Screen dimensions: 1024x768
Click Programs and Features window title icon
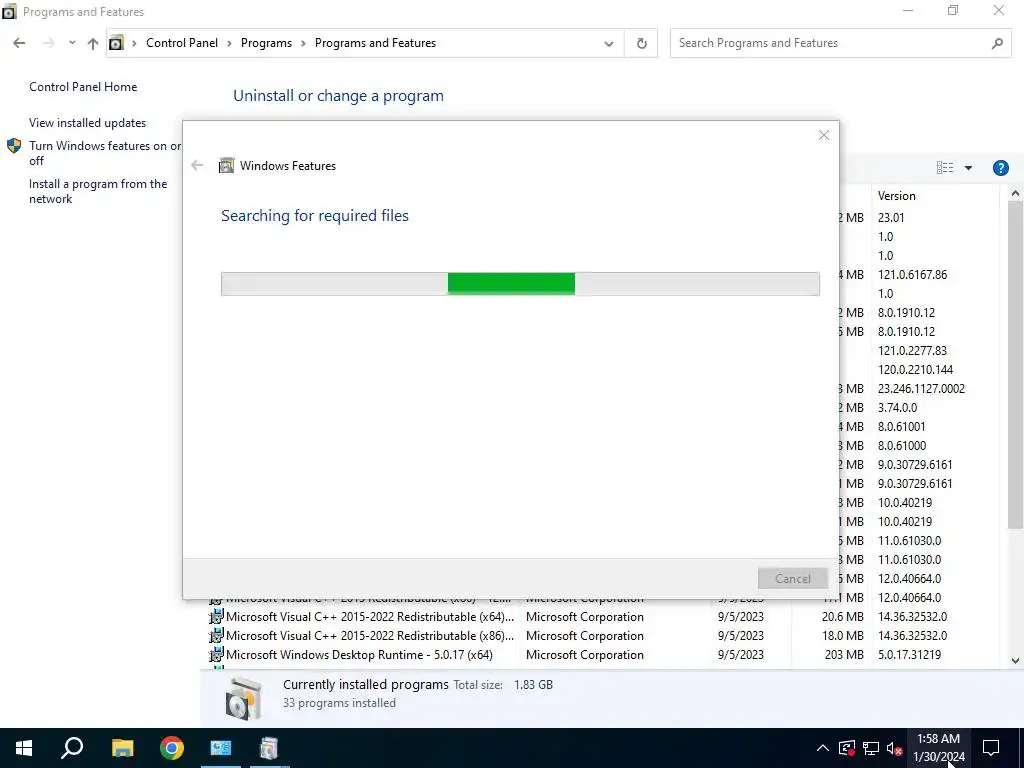click(9, 12)
